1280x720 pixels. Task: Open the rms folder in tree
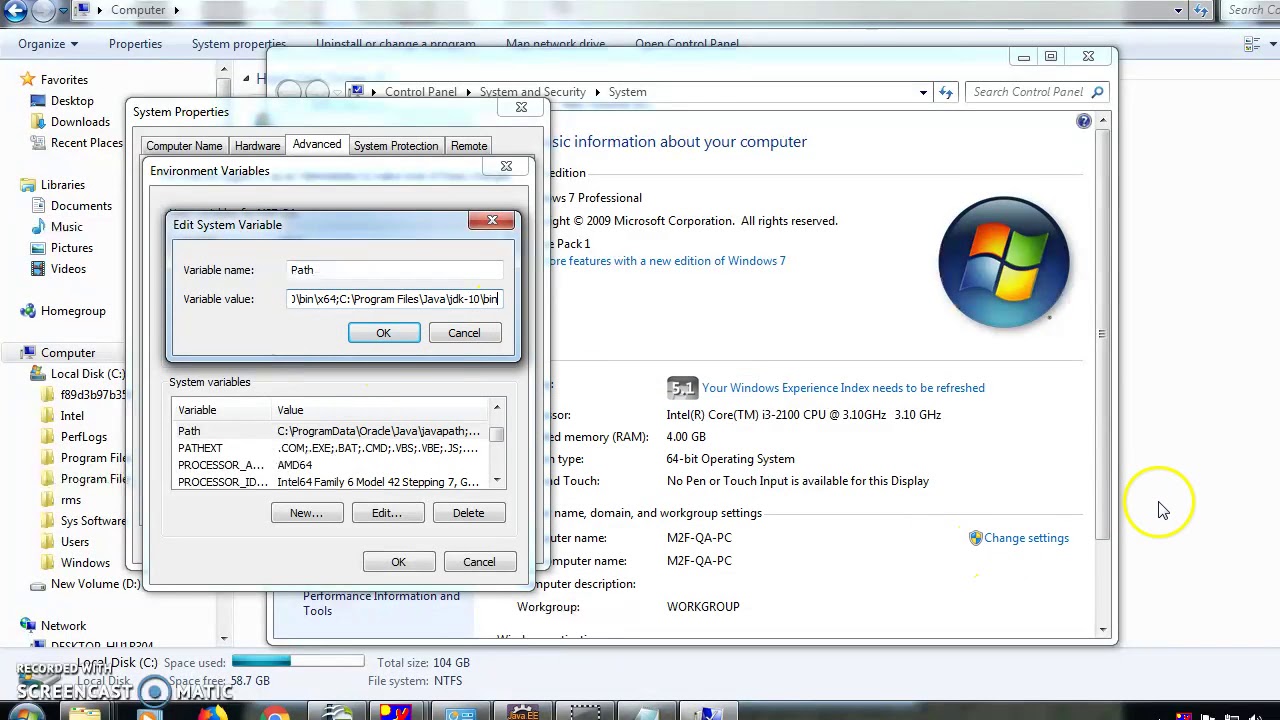click(x=70, y=500)
